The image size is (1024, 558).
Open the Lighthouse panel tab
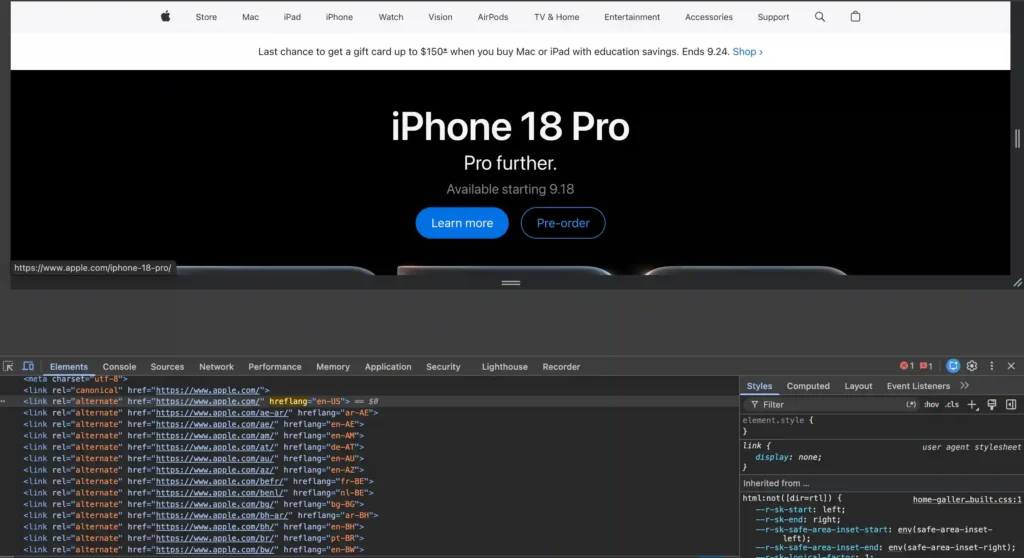pyautogui.click(x=505, y=367)
